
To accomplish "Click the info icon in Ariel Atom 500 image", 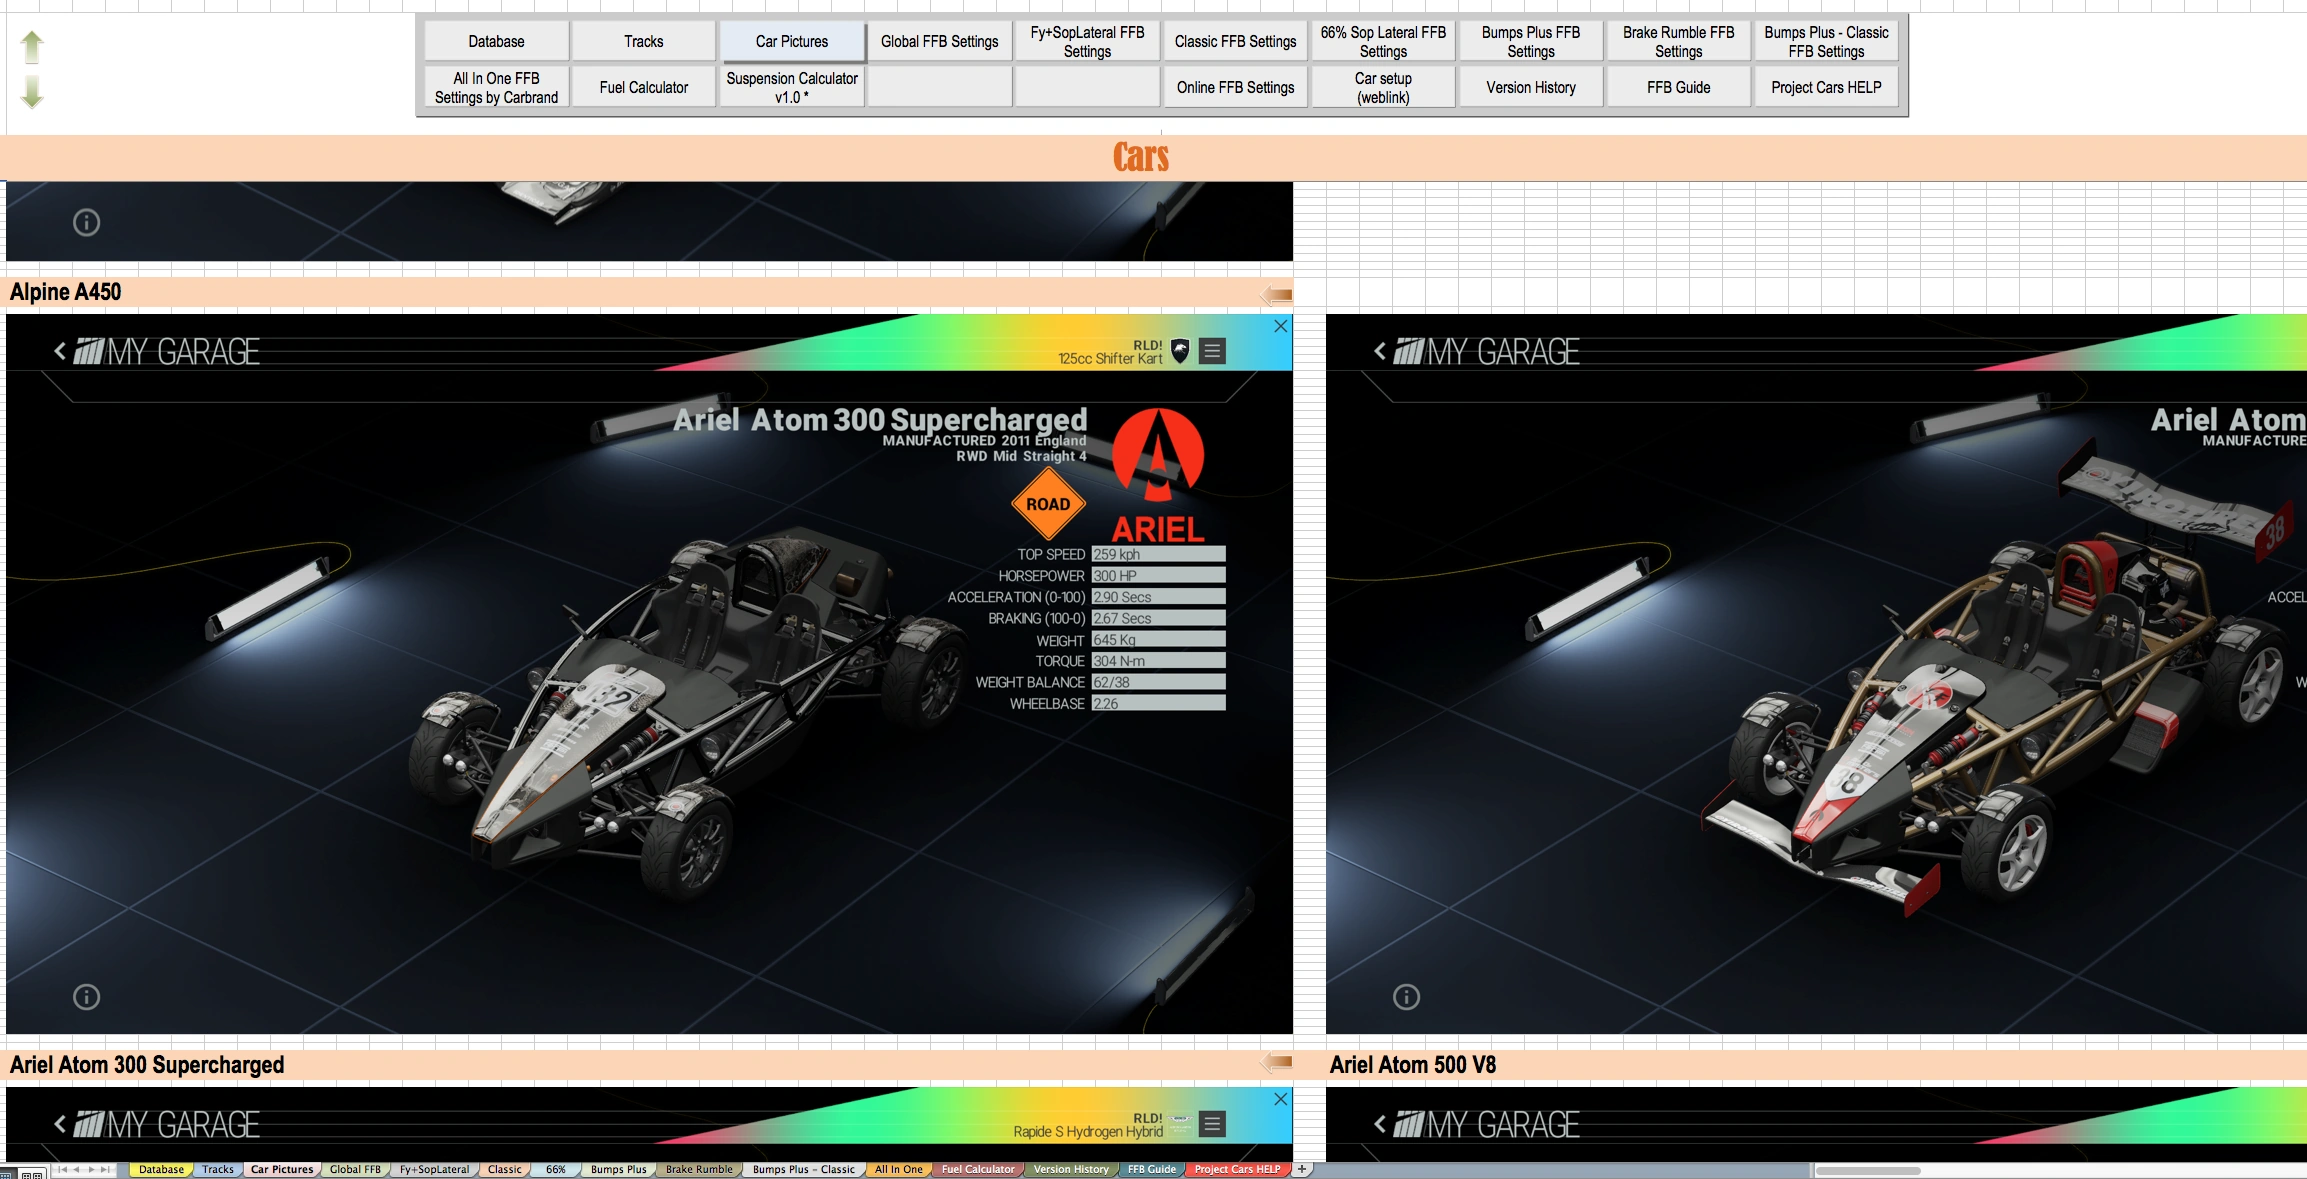I will click(x=1406, y=997).
